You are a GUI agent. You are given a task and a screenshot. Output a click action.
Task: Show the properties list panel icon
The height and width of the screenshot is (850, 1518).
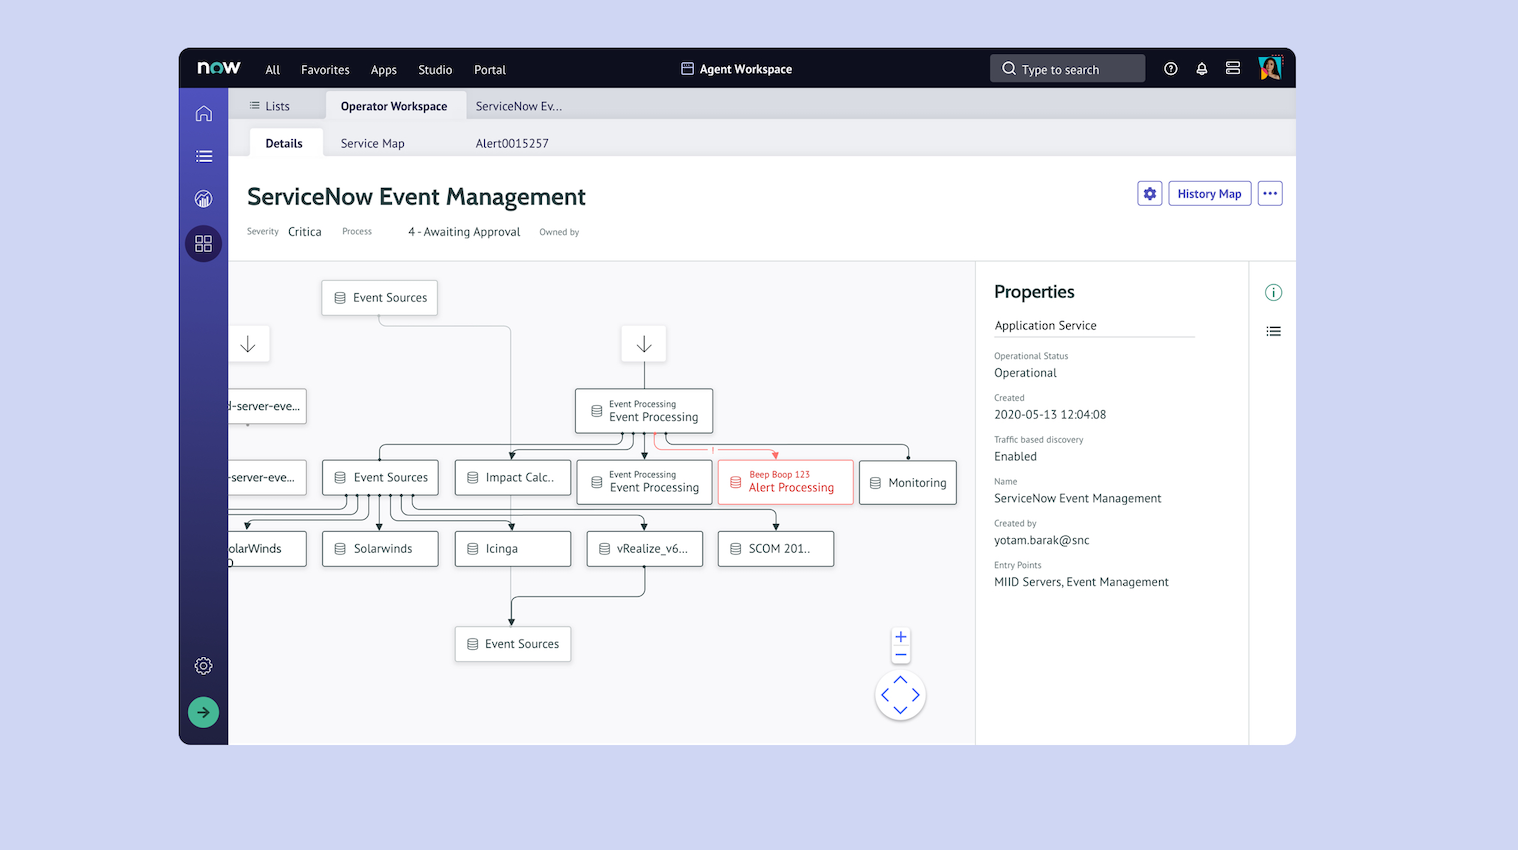click(x=1273, y=331)
